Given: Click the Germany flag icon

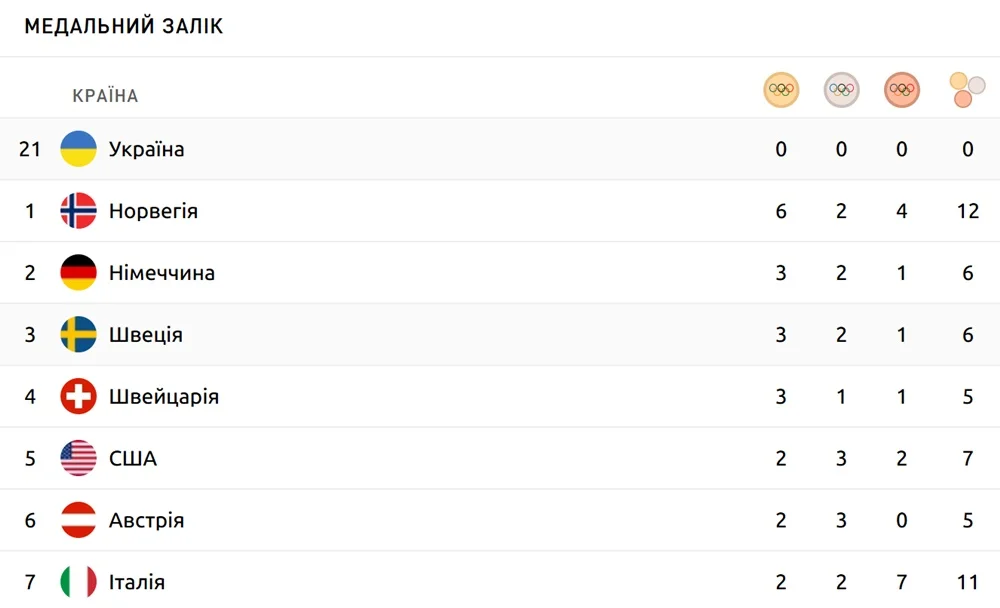Looking at the screenshot, I should click(x=78, y=273).
